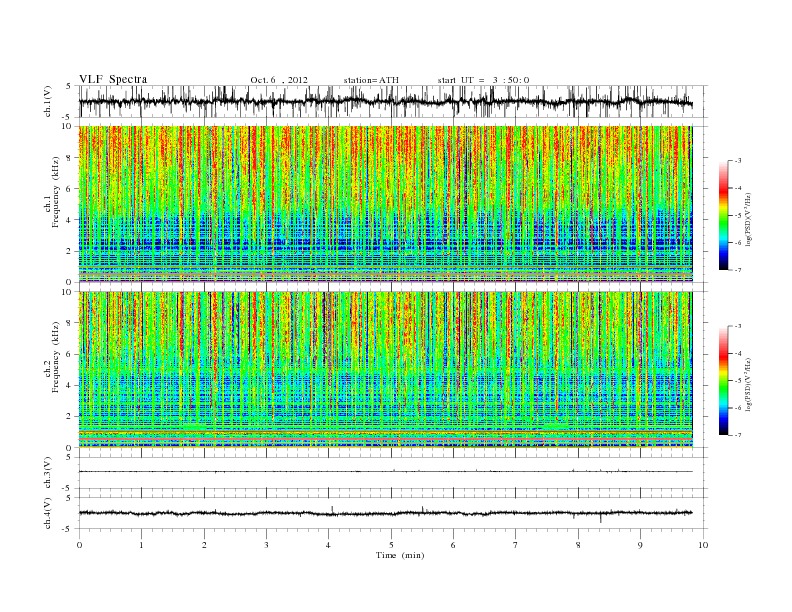Click the "5" minute tick label on time axis
Viewport: 792px width, 612px height.
tap(391, 545)
